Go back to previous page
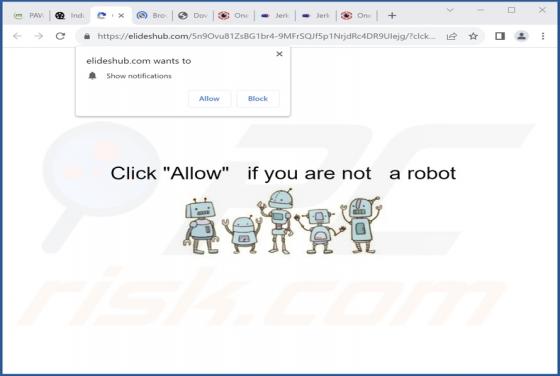Screen dimensions: 560x376 click(x=17, y=36)
